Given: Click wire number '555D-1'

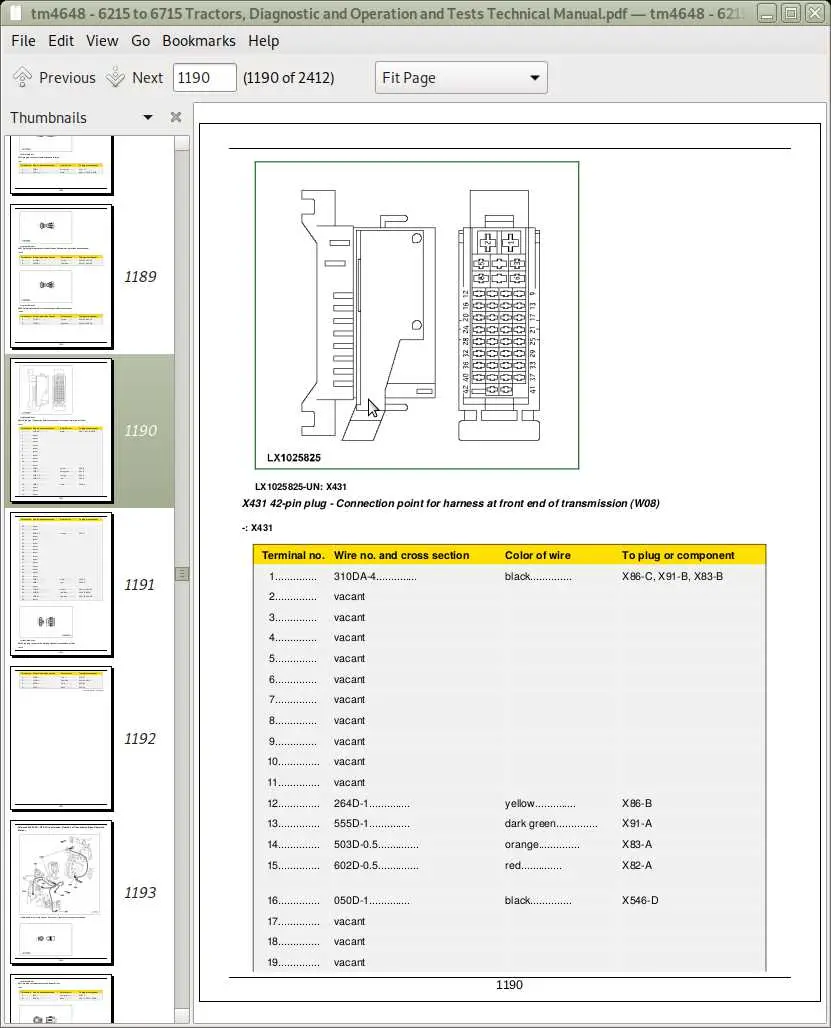Looking at the screenshot, I should (x=351, y=823).
